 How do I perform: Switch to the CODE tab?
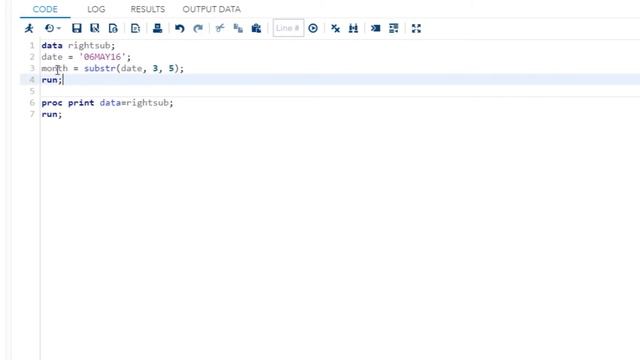(45, 9)
